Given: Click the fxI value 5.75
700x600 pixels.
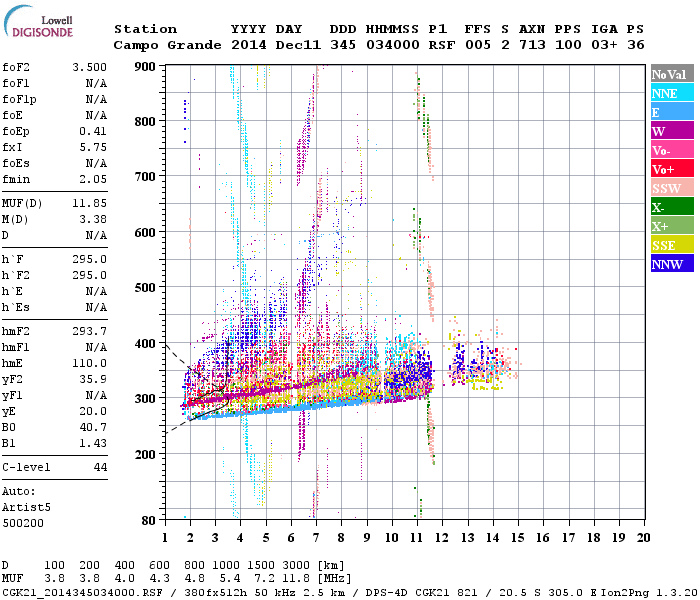Looking at the screenshot, I should 93,147.
